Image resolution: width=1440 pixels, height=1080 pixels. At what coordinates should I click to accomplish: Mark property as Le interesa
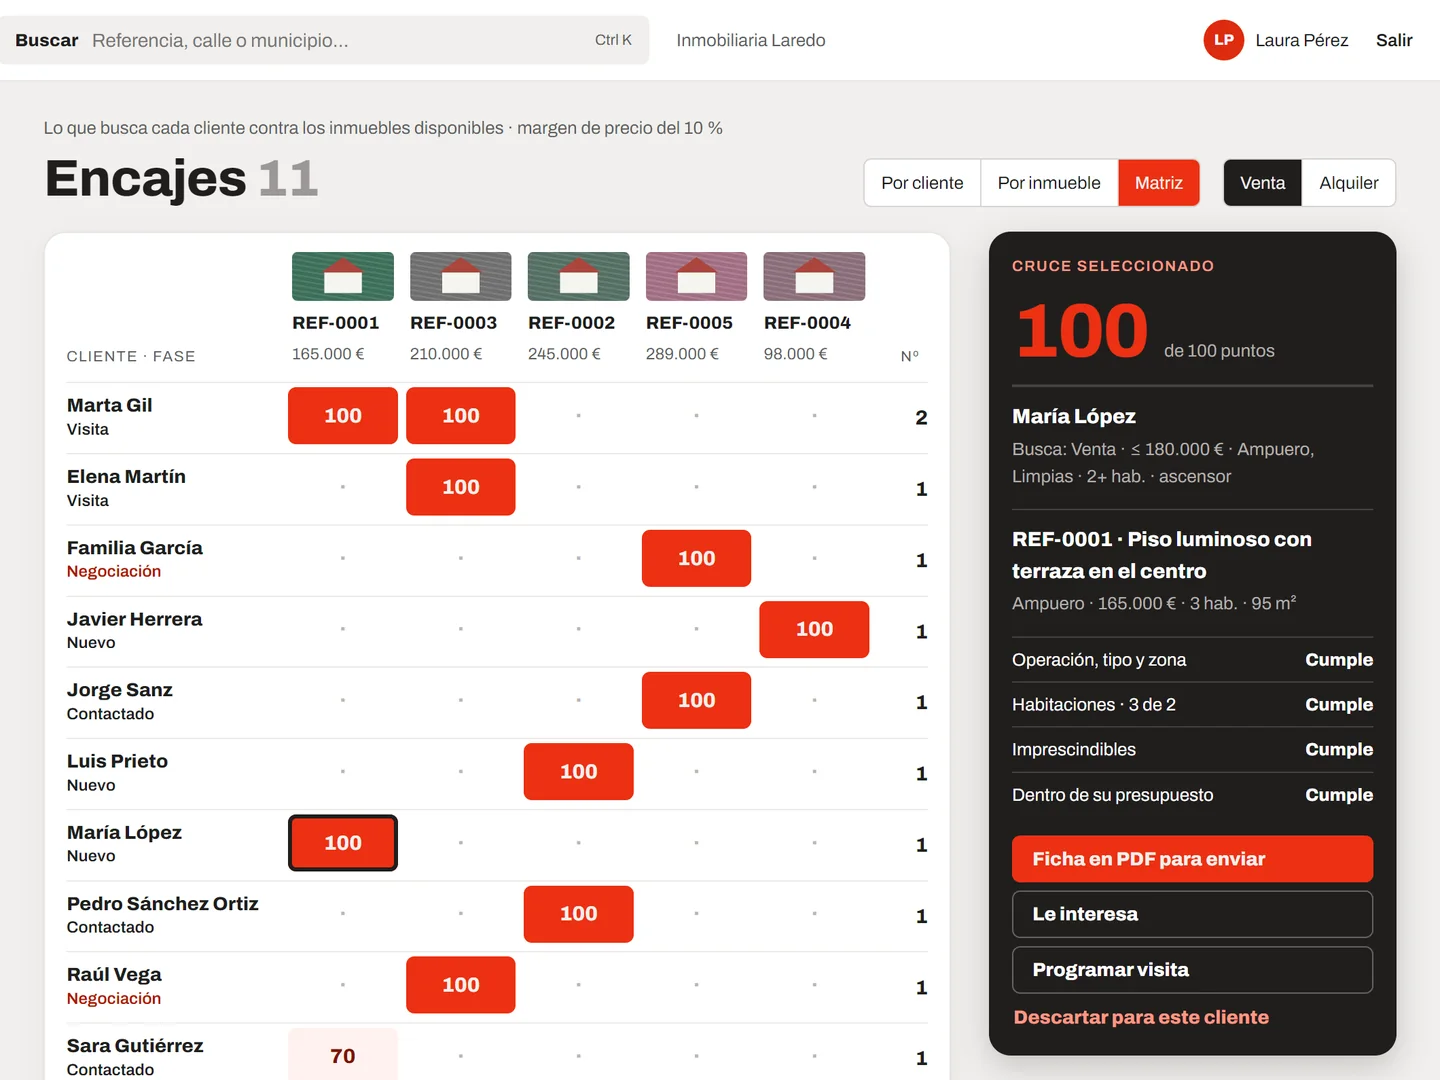(1192, 914)
